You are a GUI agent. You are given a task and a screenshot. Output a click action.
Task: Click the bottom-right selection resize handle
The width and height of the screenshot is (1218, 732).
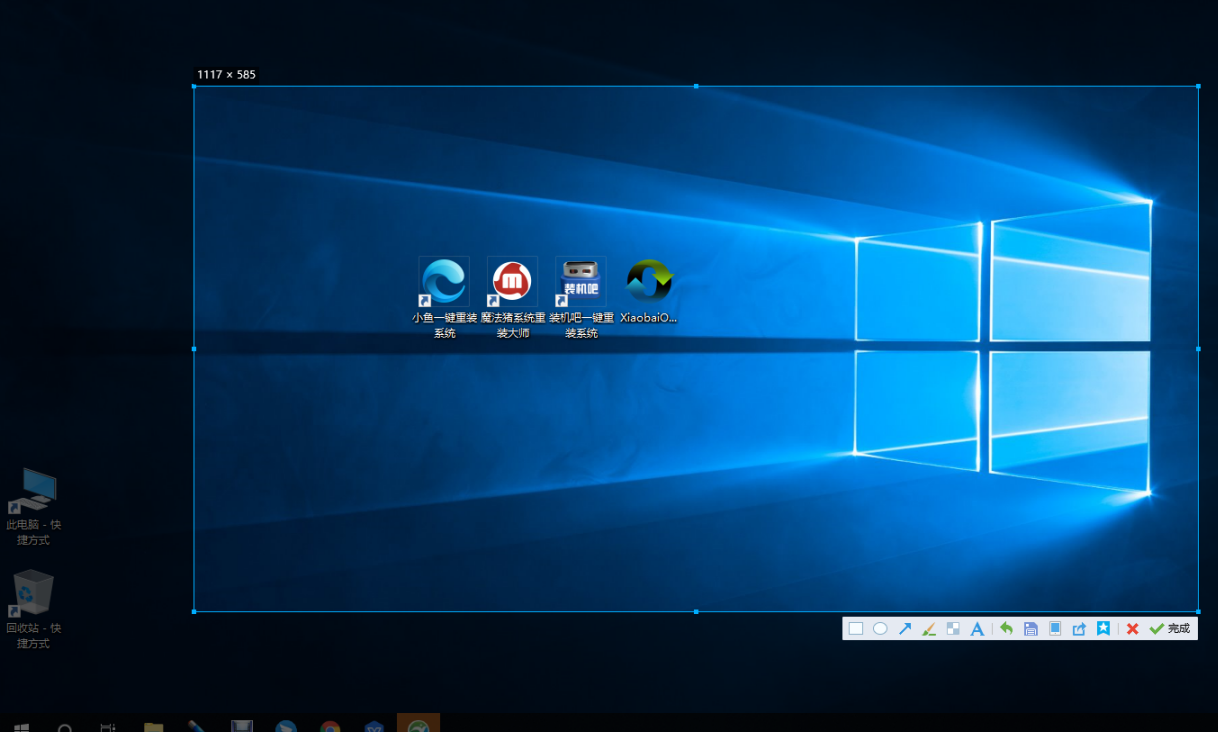[x=1198, y=611]
